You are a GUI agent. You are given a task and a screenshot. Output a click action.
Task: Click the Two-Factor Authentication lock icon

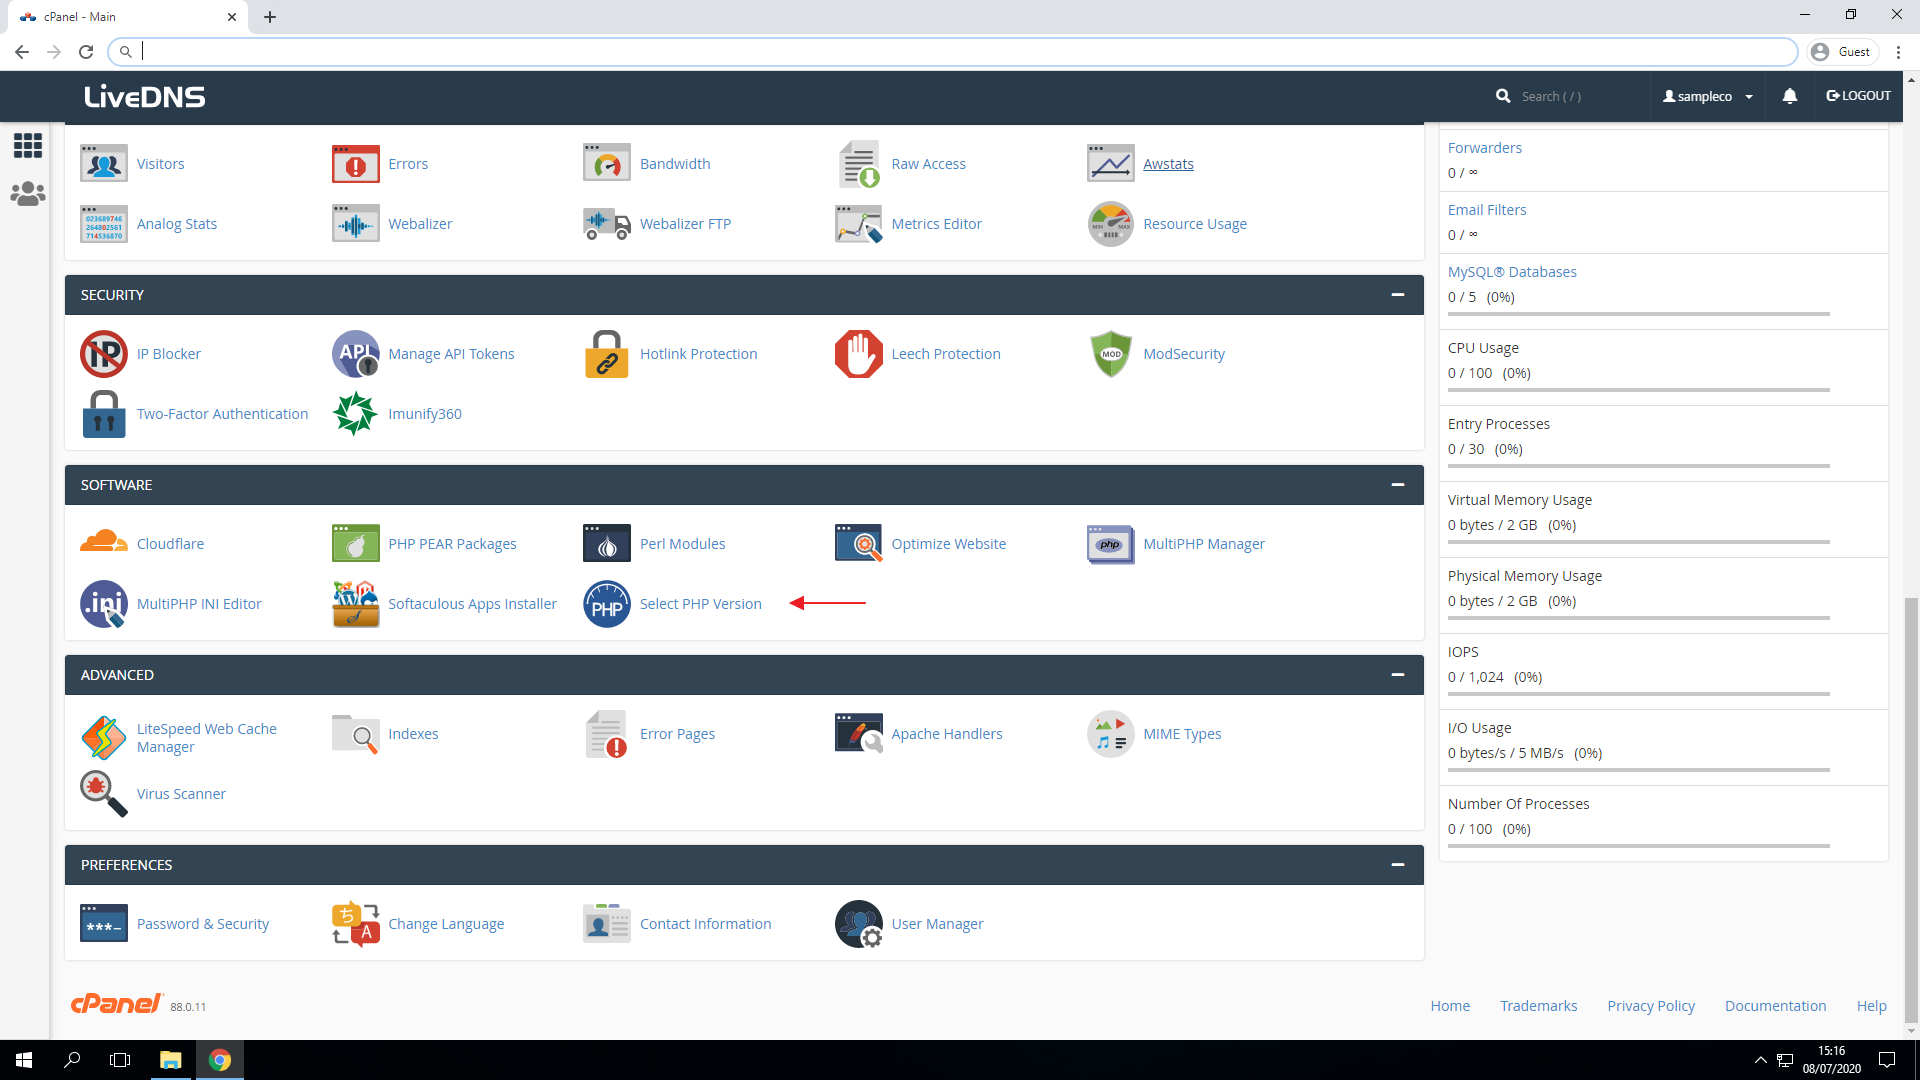point(104,414)
